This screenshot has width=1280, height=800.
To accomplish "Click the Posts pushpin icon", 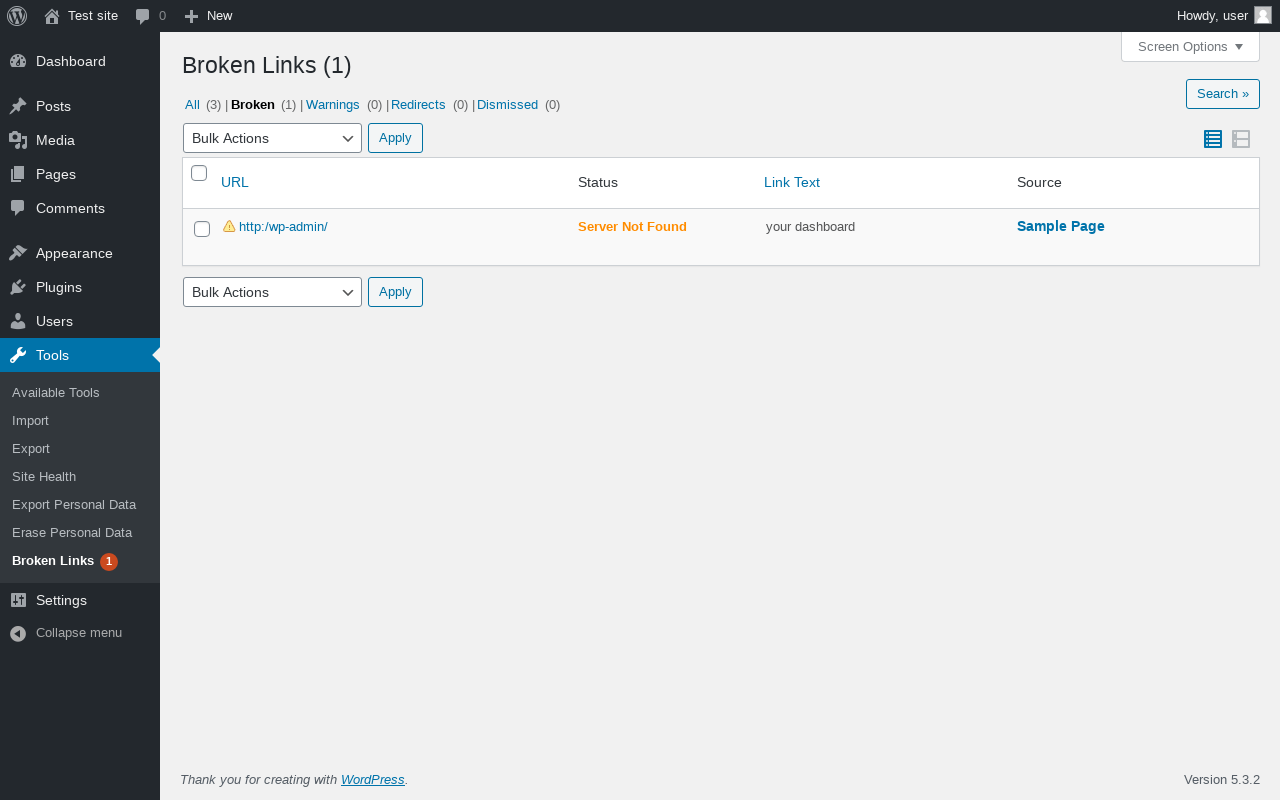I will pos(18,106).
